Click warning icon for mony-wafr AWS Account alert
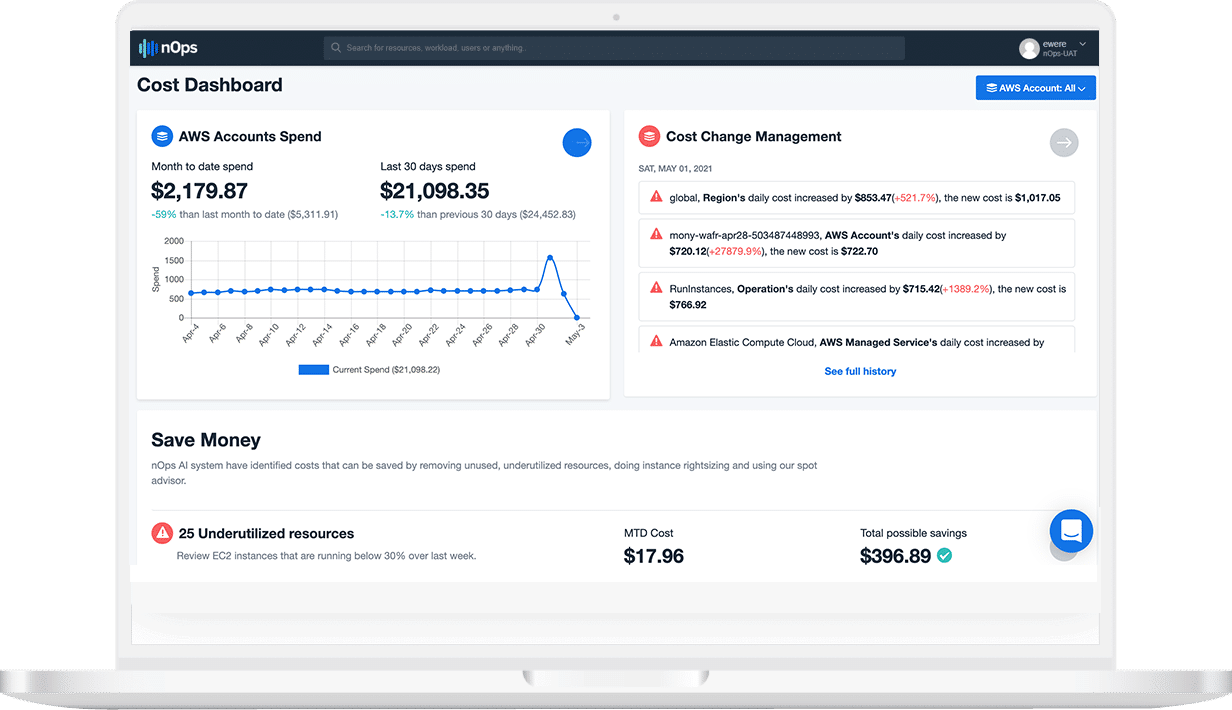Viewport: 1232px width, 710px height. point(656,234)
